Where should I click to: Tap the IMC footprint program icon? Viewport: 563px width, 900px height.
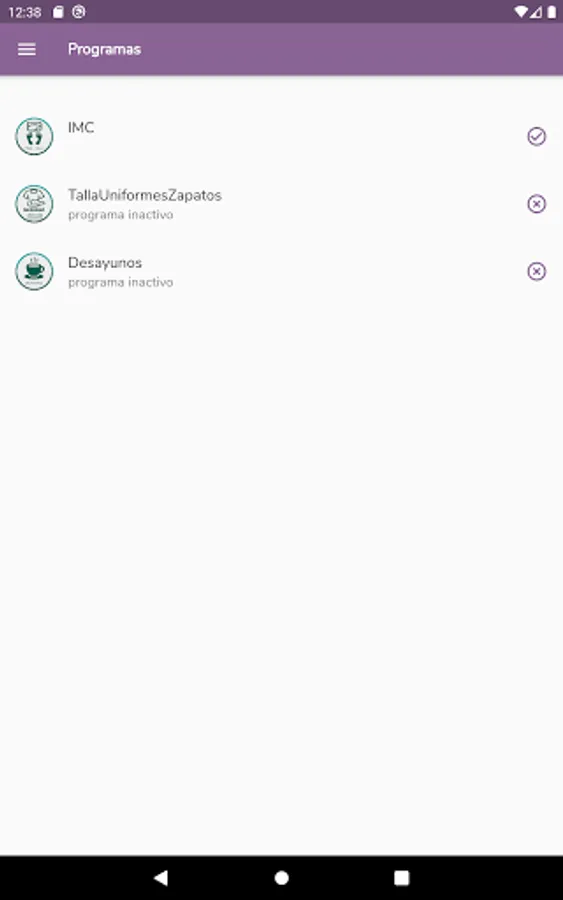pyautogui.click(x=34, y=136)
